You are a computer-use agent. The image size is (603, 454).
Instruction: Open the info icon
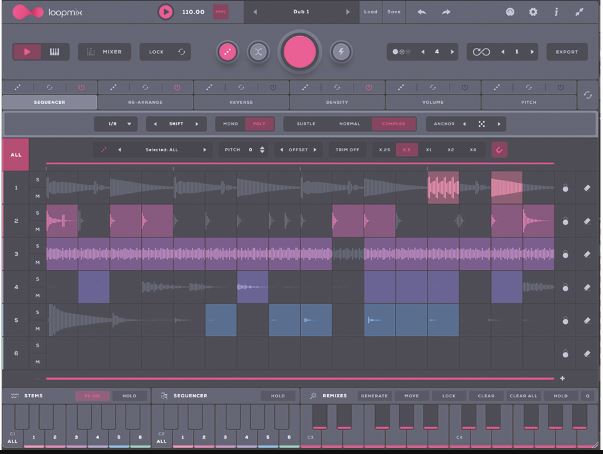[x=556, y=12]
